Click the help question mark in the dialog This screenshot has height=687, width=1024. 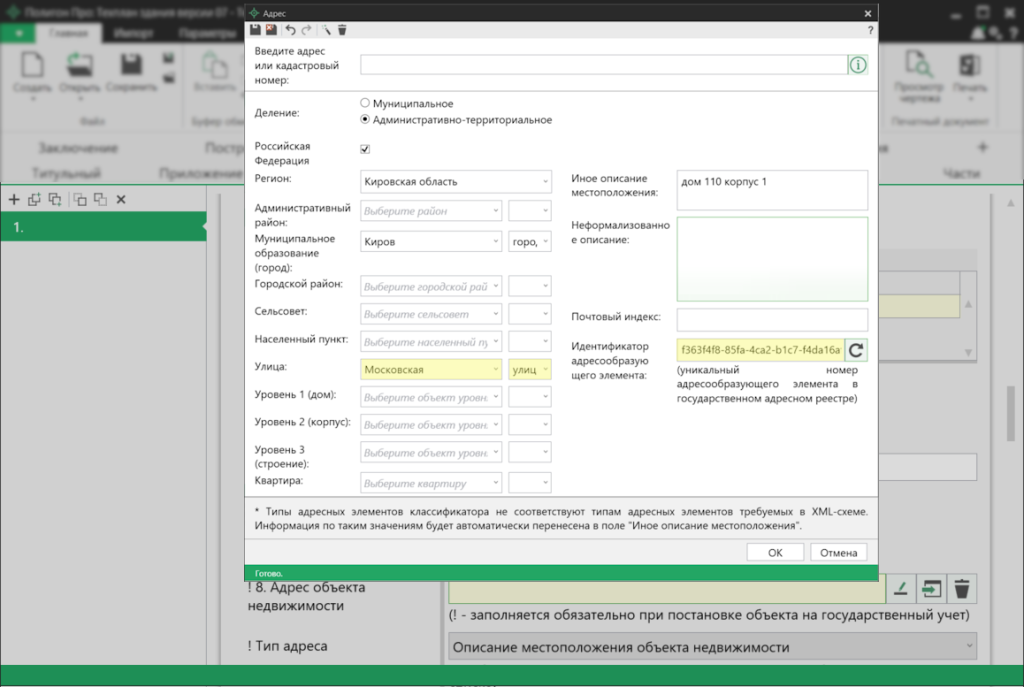tap(870, 31)
